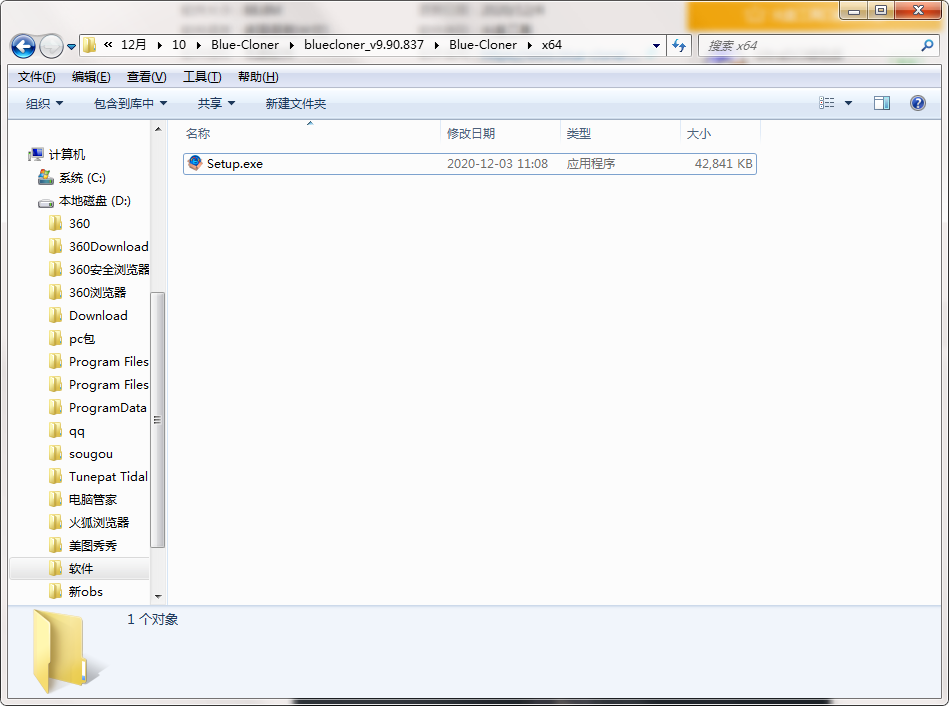Open the 360浏览器 folder
Screen dimensions: 949x706
point(97,292)
